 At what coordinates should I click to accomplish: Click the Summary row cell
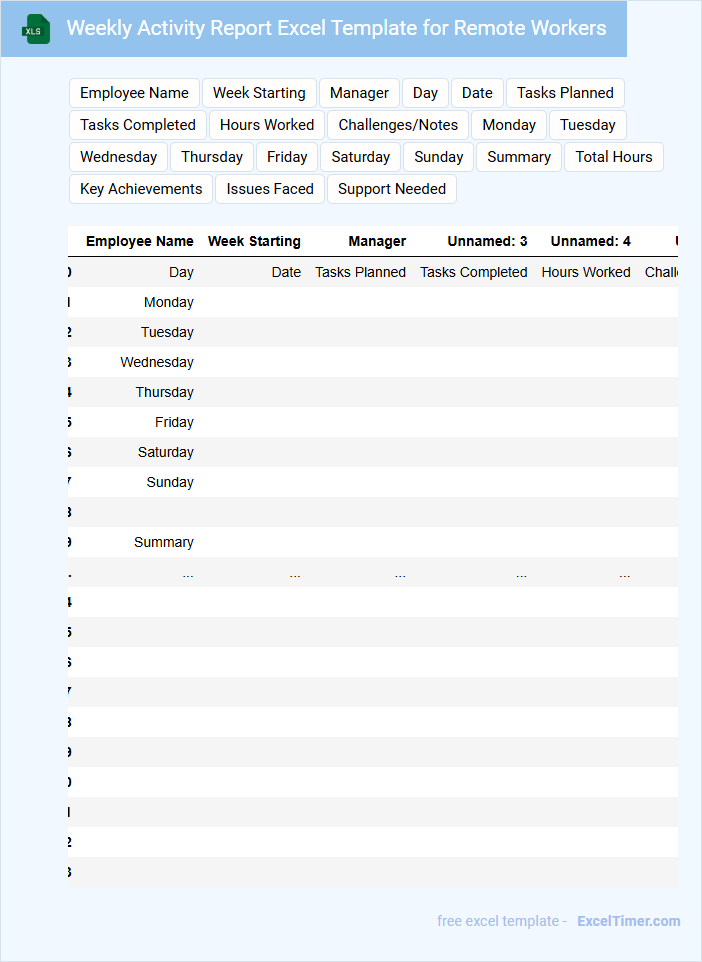point(164,543)
